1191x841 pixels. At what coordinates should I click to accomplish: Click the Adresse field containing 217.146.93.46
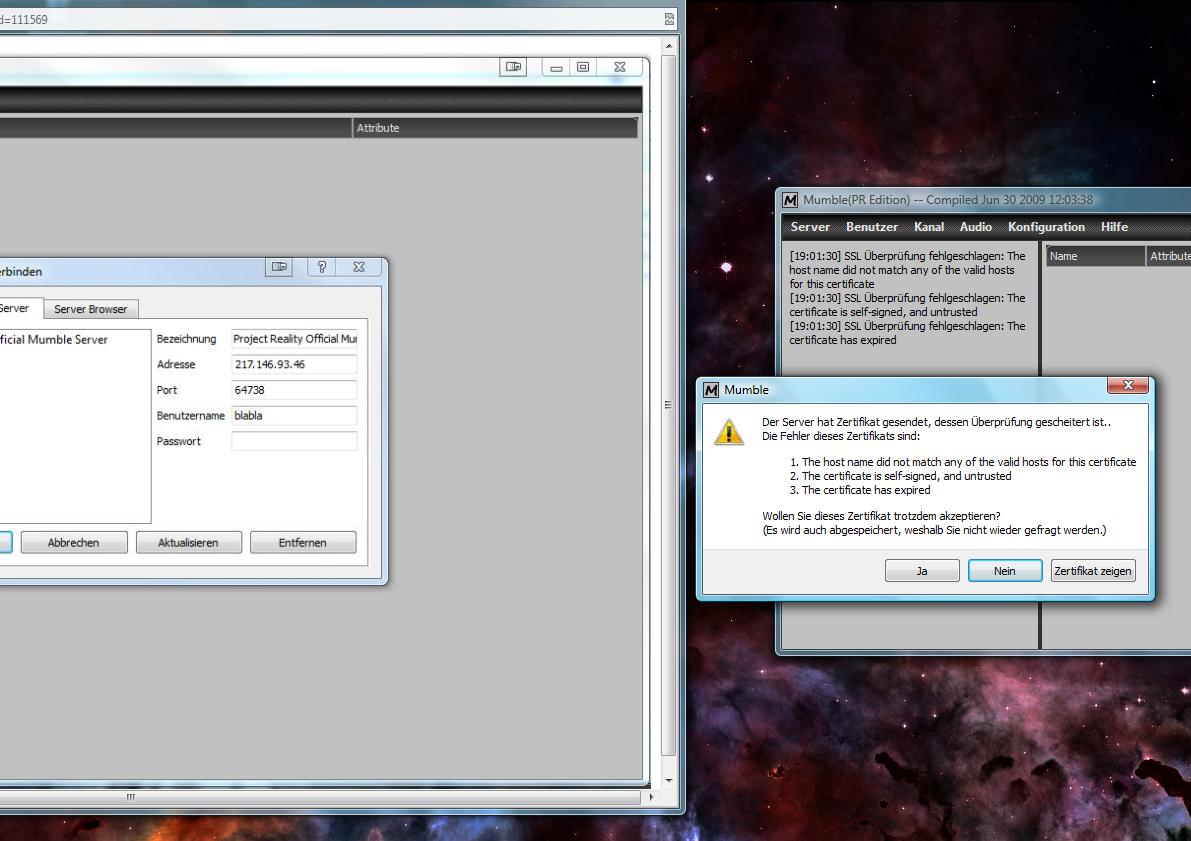click(294, 365)
